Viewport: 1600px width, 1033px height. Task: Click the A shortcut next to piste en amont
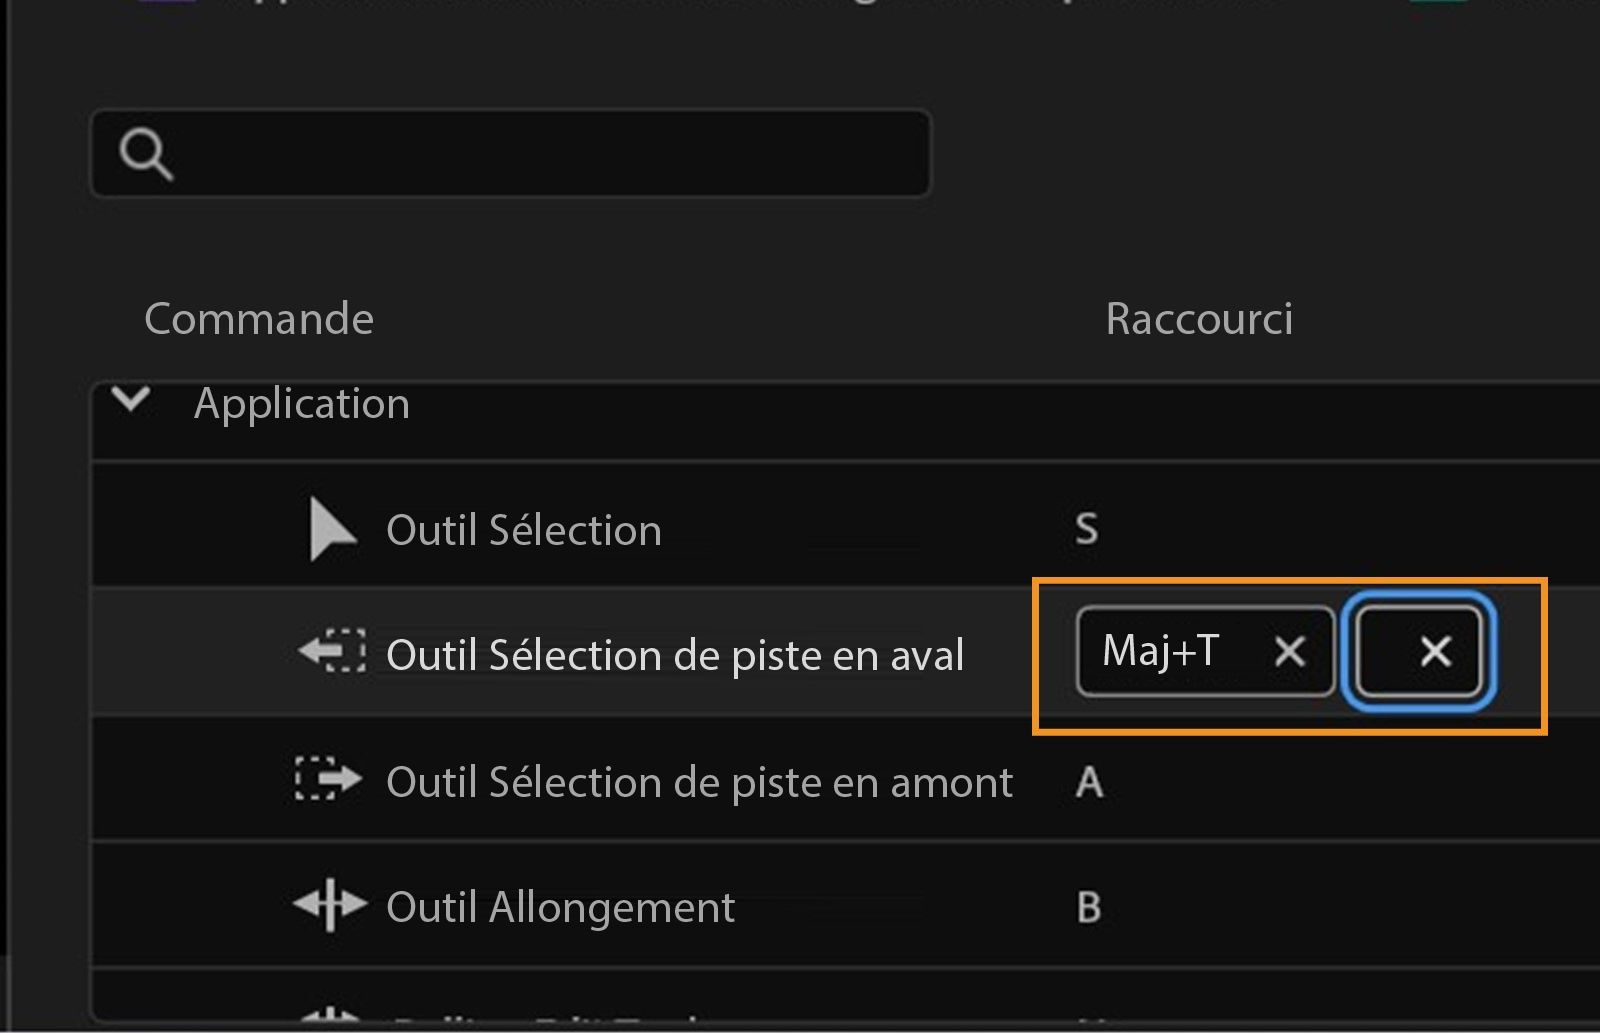tap(1089, 783)
